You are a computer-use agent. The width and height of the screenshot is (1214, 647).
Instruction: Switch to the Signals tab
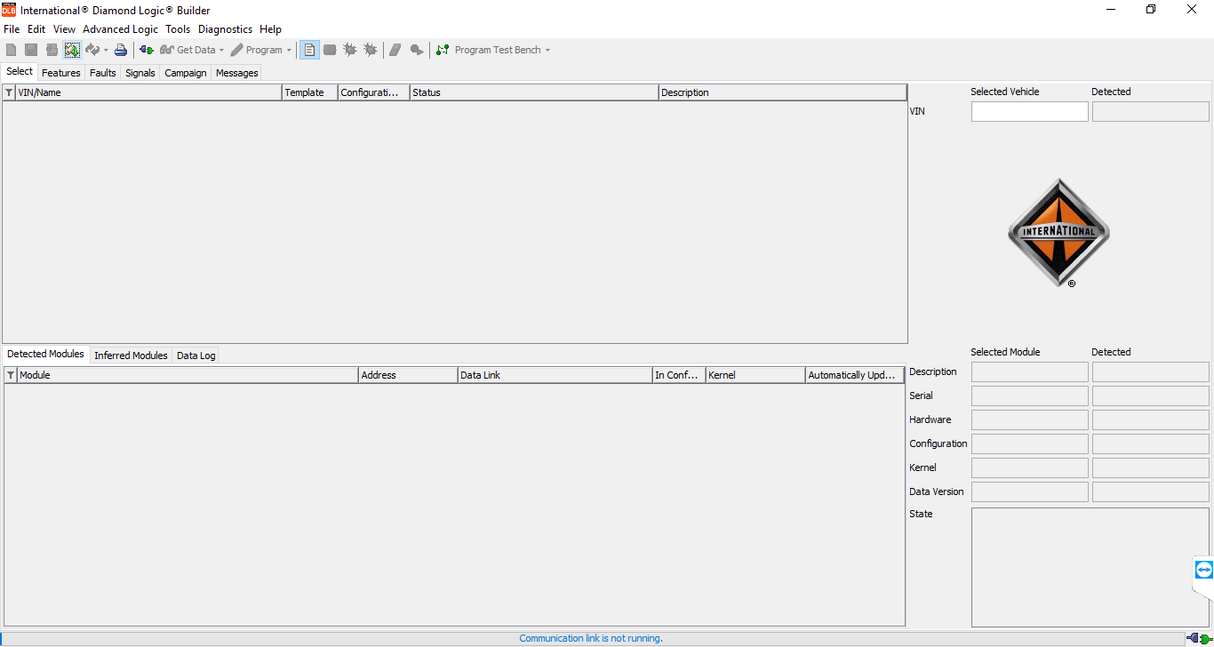(x=140, y=72)
